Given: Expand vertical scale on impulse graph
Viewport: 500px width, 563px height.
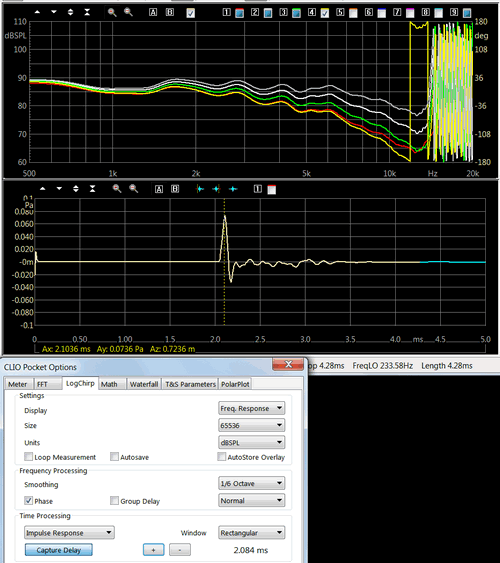Looking at the screenshot, I should point(76,189).
